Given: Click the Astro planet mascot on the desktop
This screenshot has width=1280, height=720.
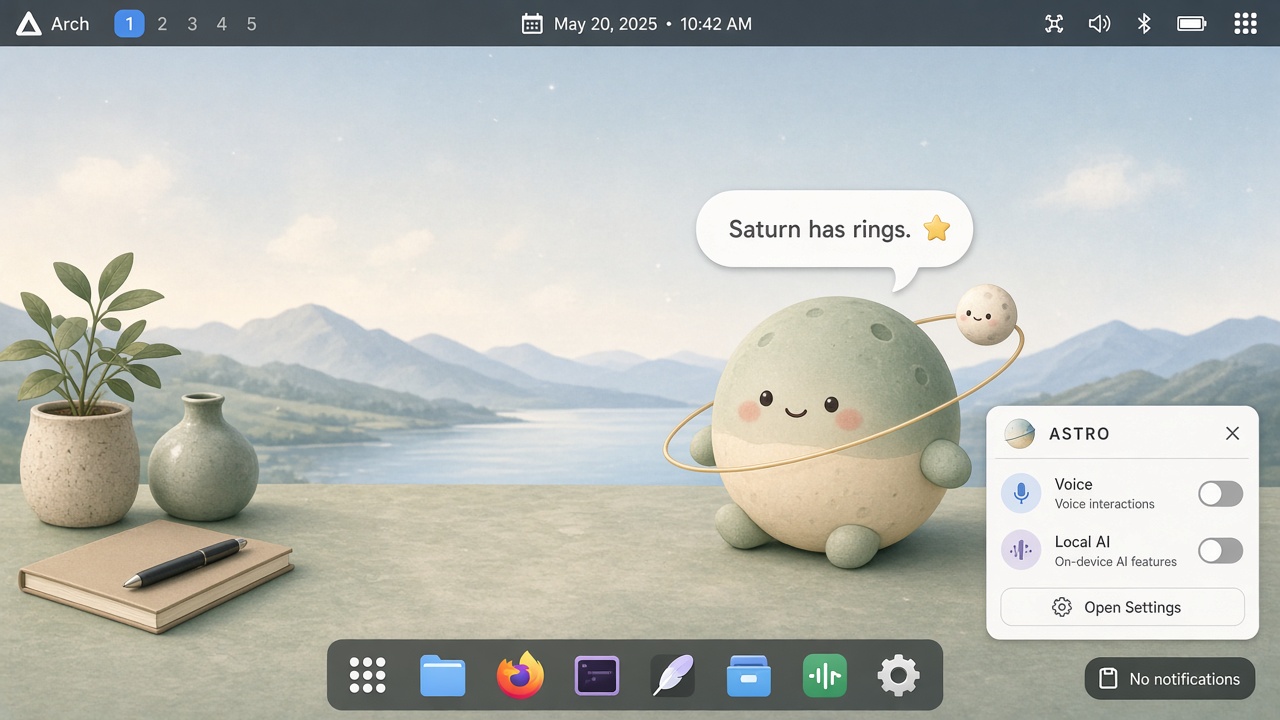Looking at the screenshot, I should 835,430.
